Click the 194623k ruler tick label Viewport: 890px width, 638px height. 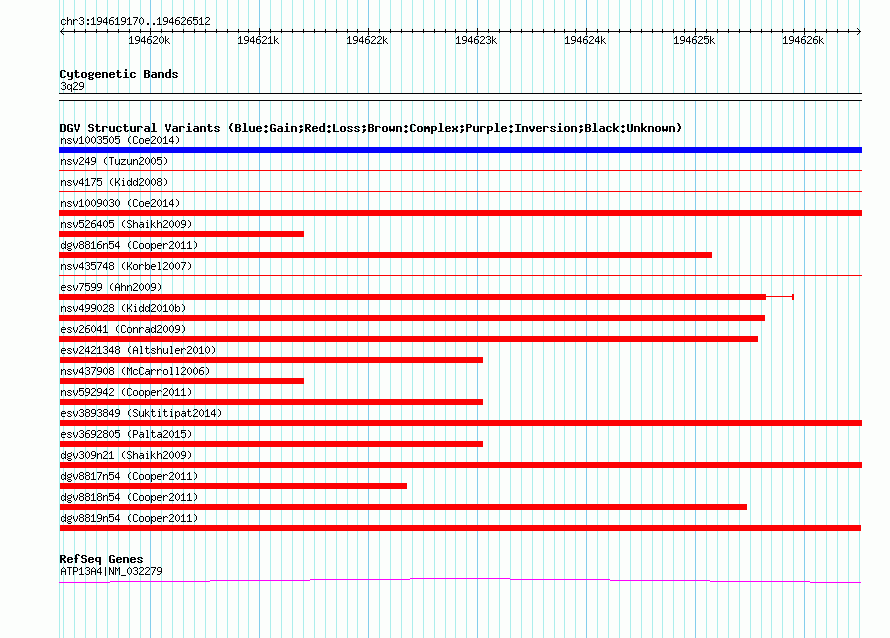tap(476, 40)
